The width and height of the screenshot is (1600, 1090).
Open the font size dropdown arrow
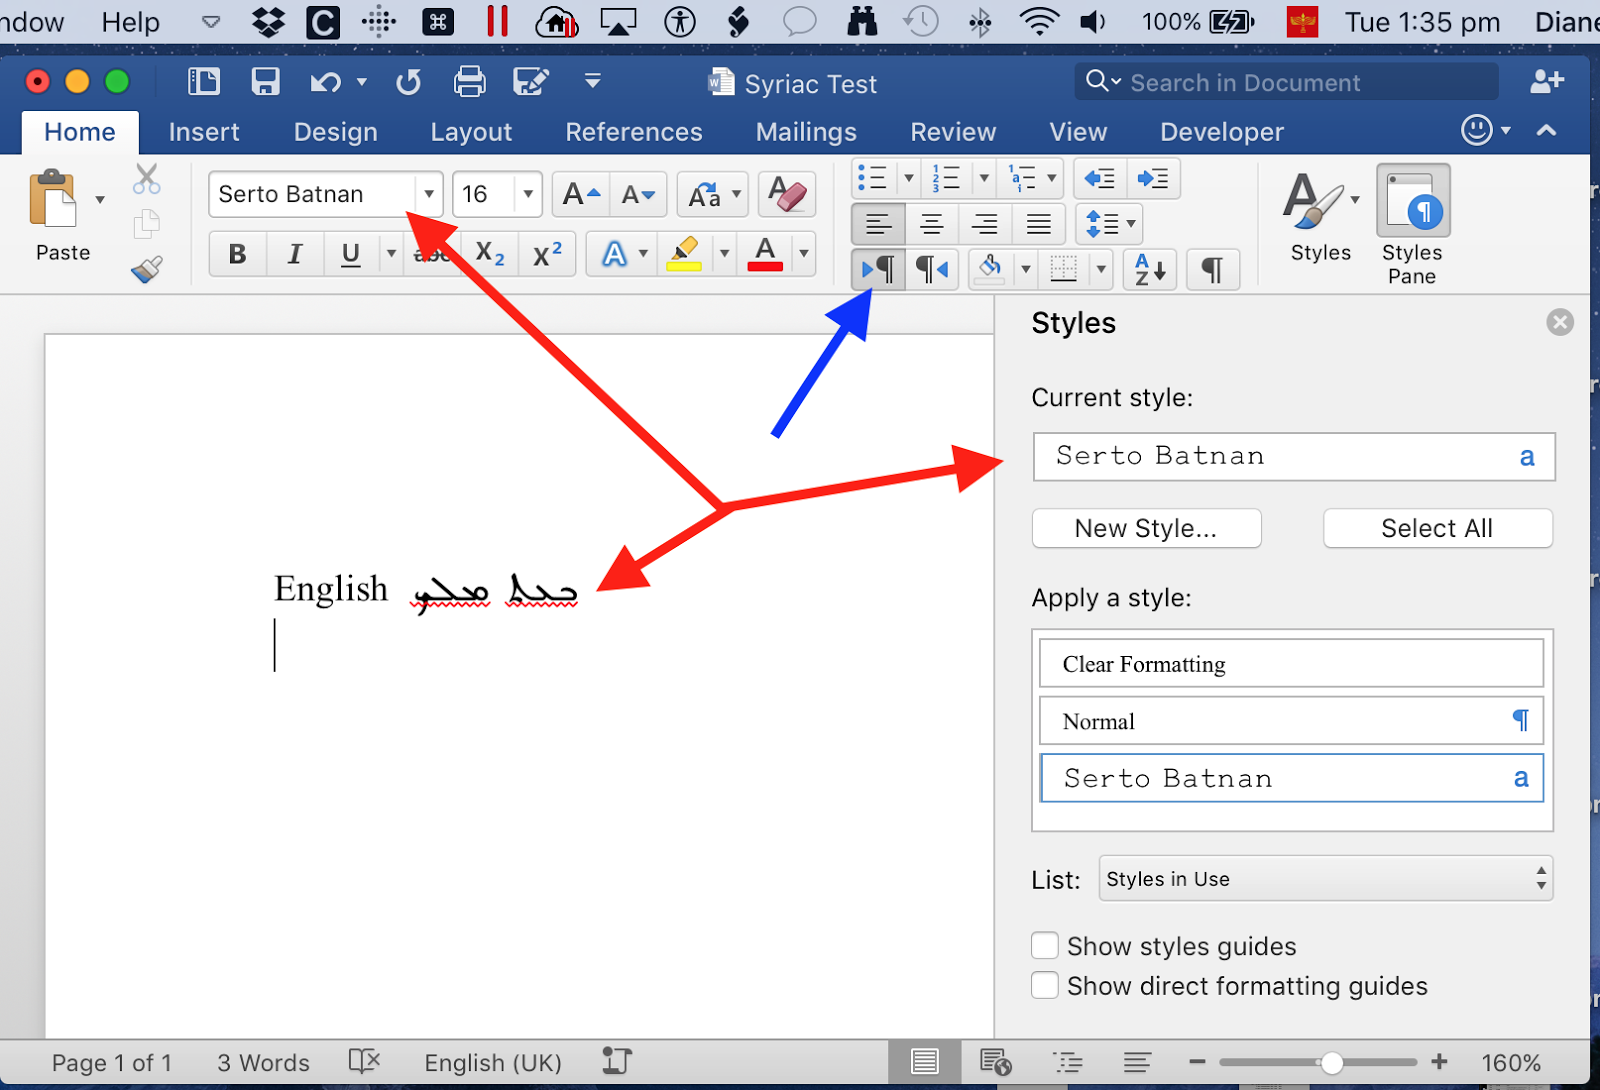point(528,194)
